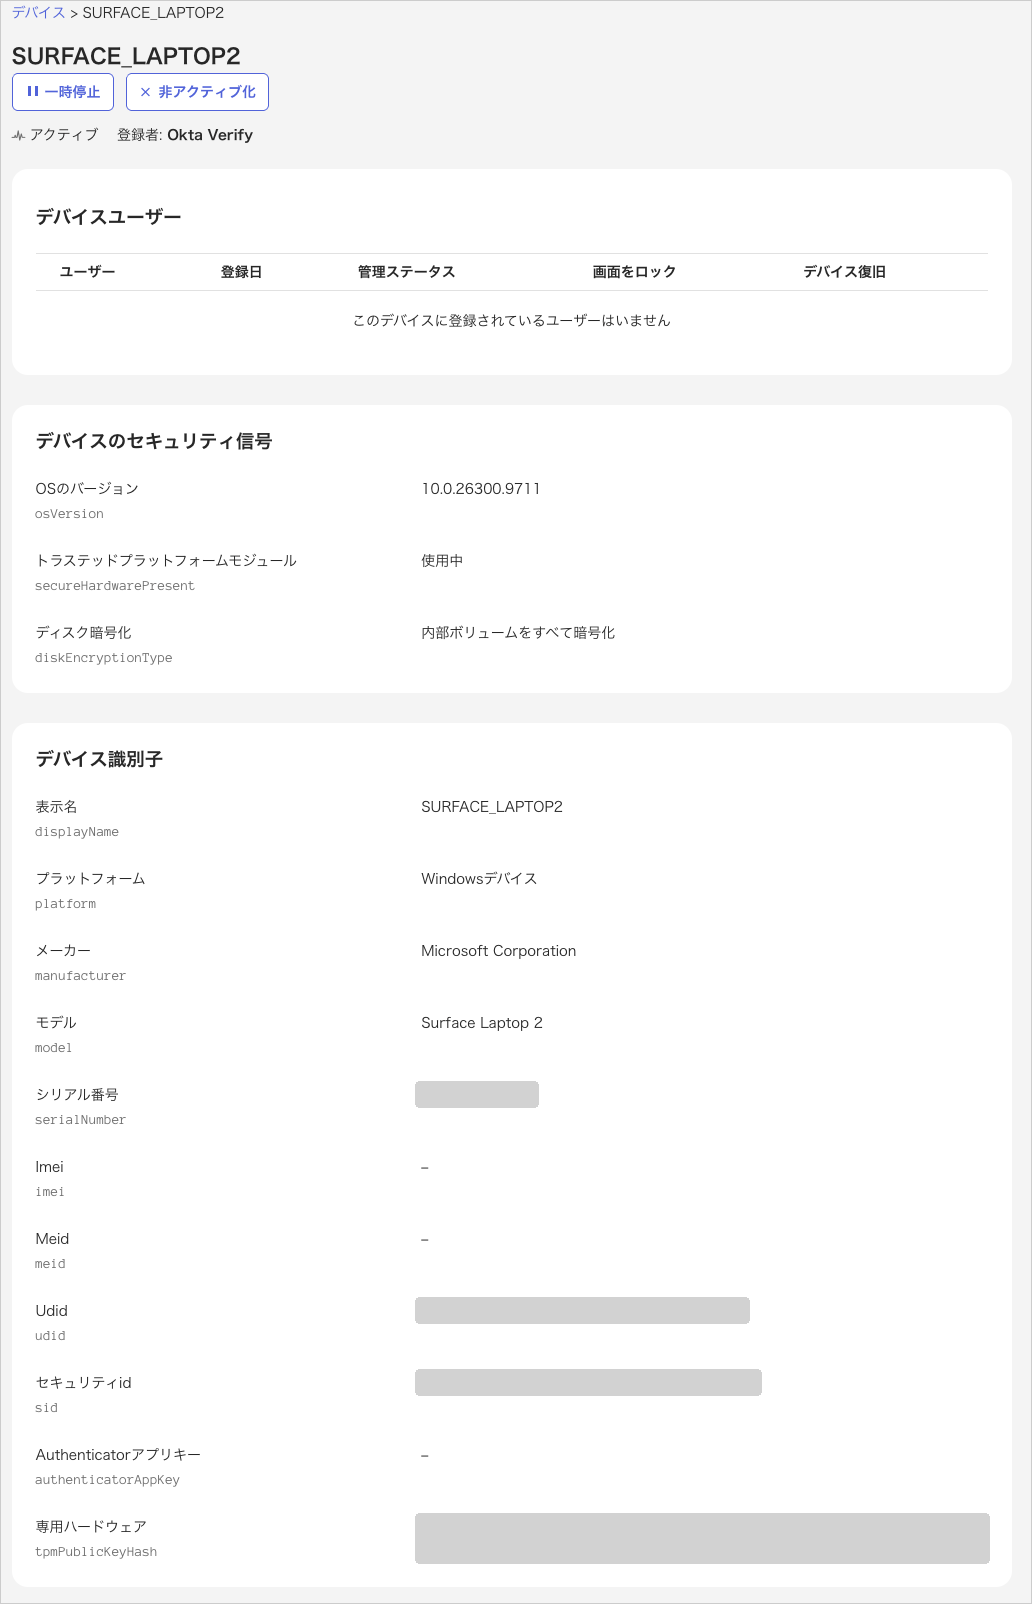The image size is (1032, 1604).
Task: Click the SURFACE_LAPTOP2 page heading
Action: click(x=126, y=56)
